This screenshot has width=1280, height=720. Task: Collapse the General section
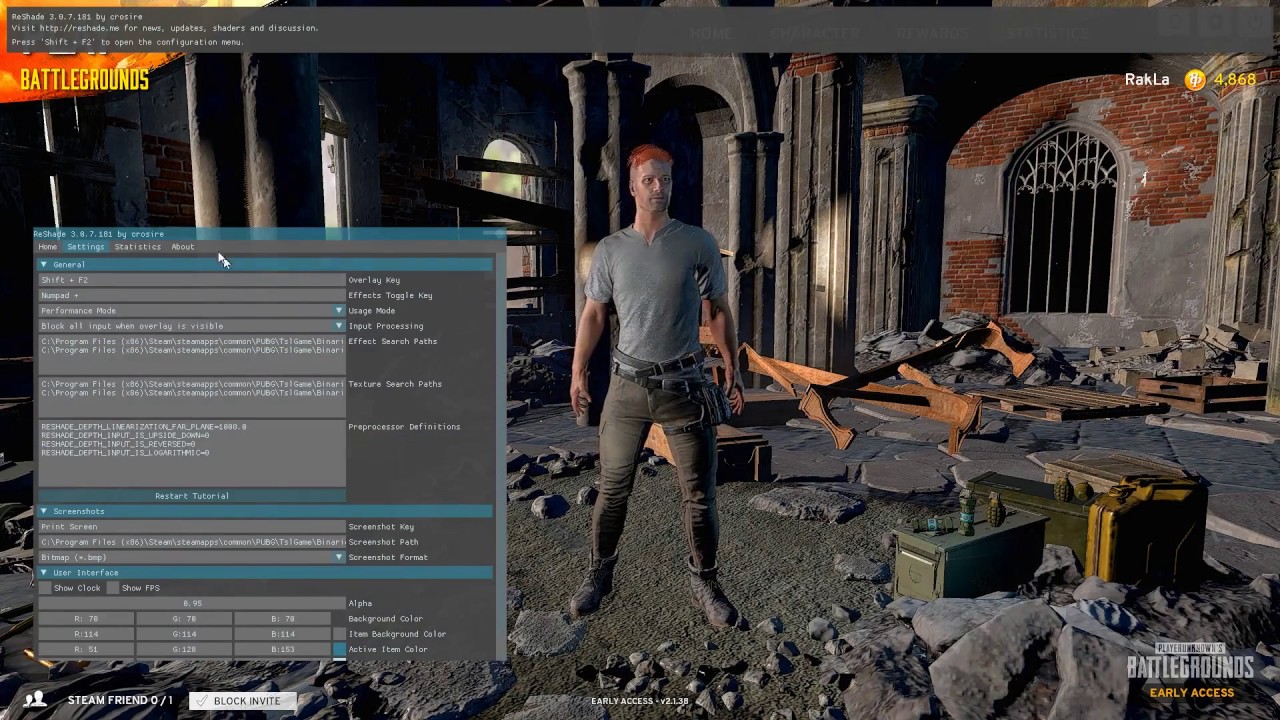265,265
